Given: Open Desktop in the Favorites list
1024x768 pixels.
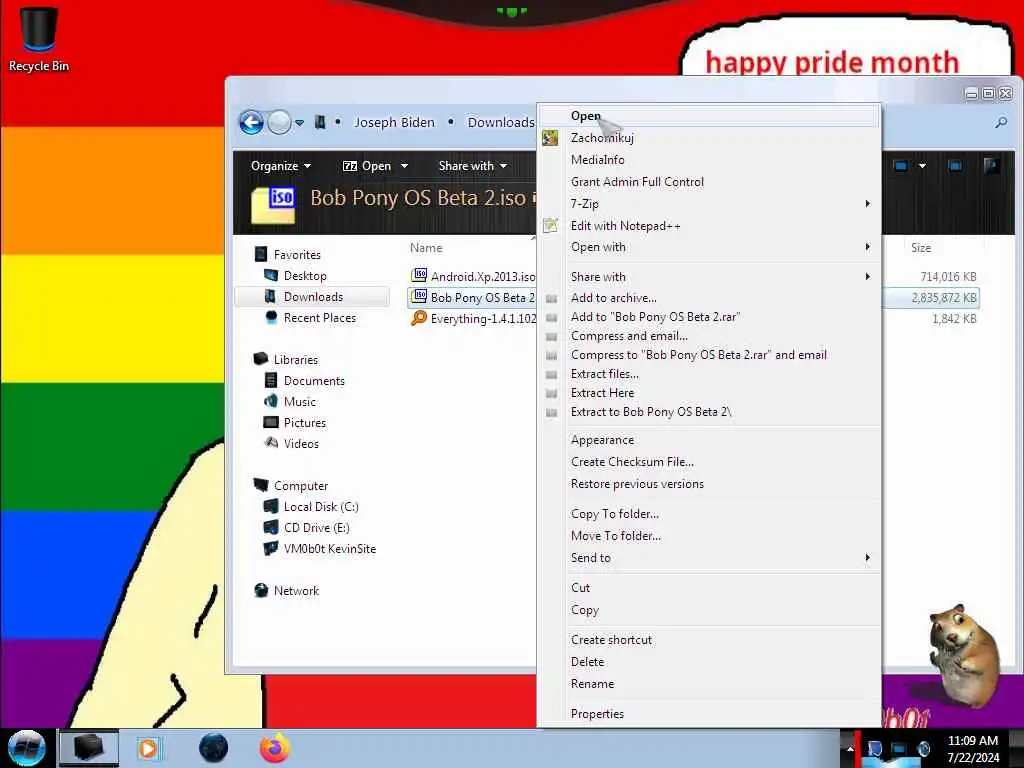Looking at the screenshot, I should click(305, 276).
